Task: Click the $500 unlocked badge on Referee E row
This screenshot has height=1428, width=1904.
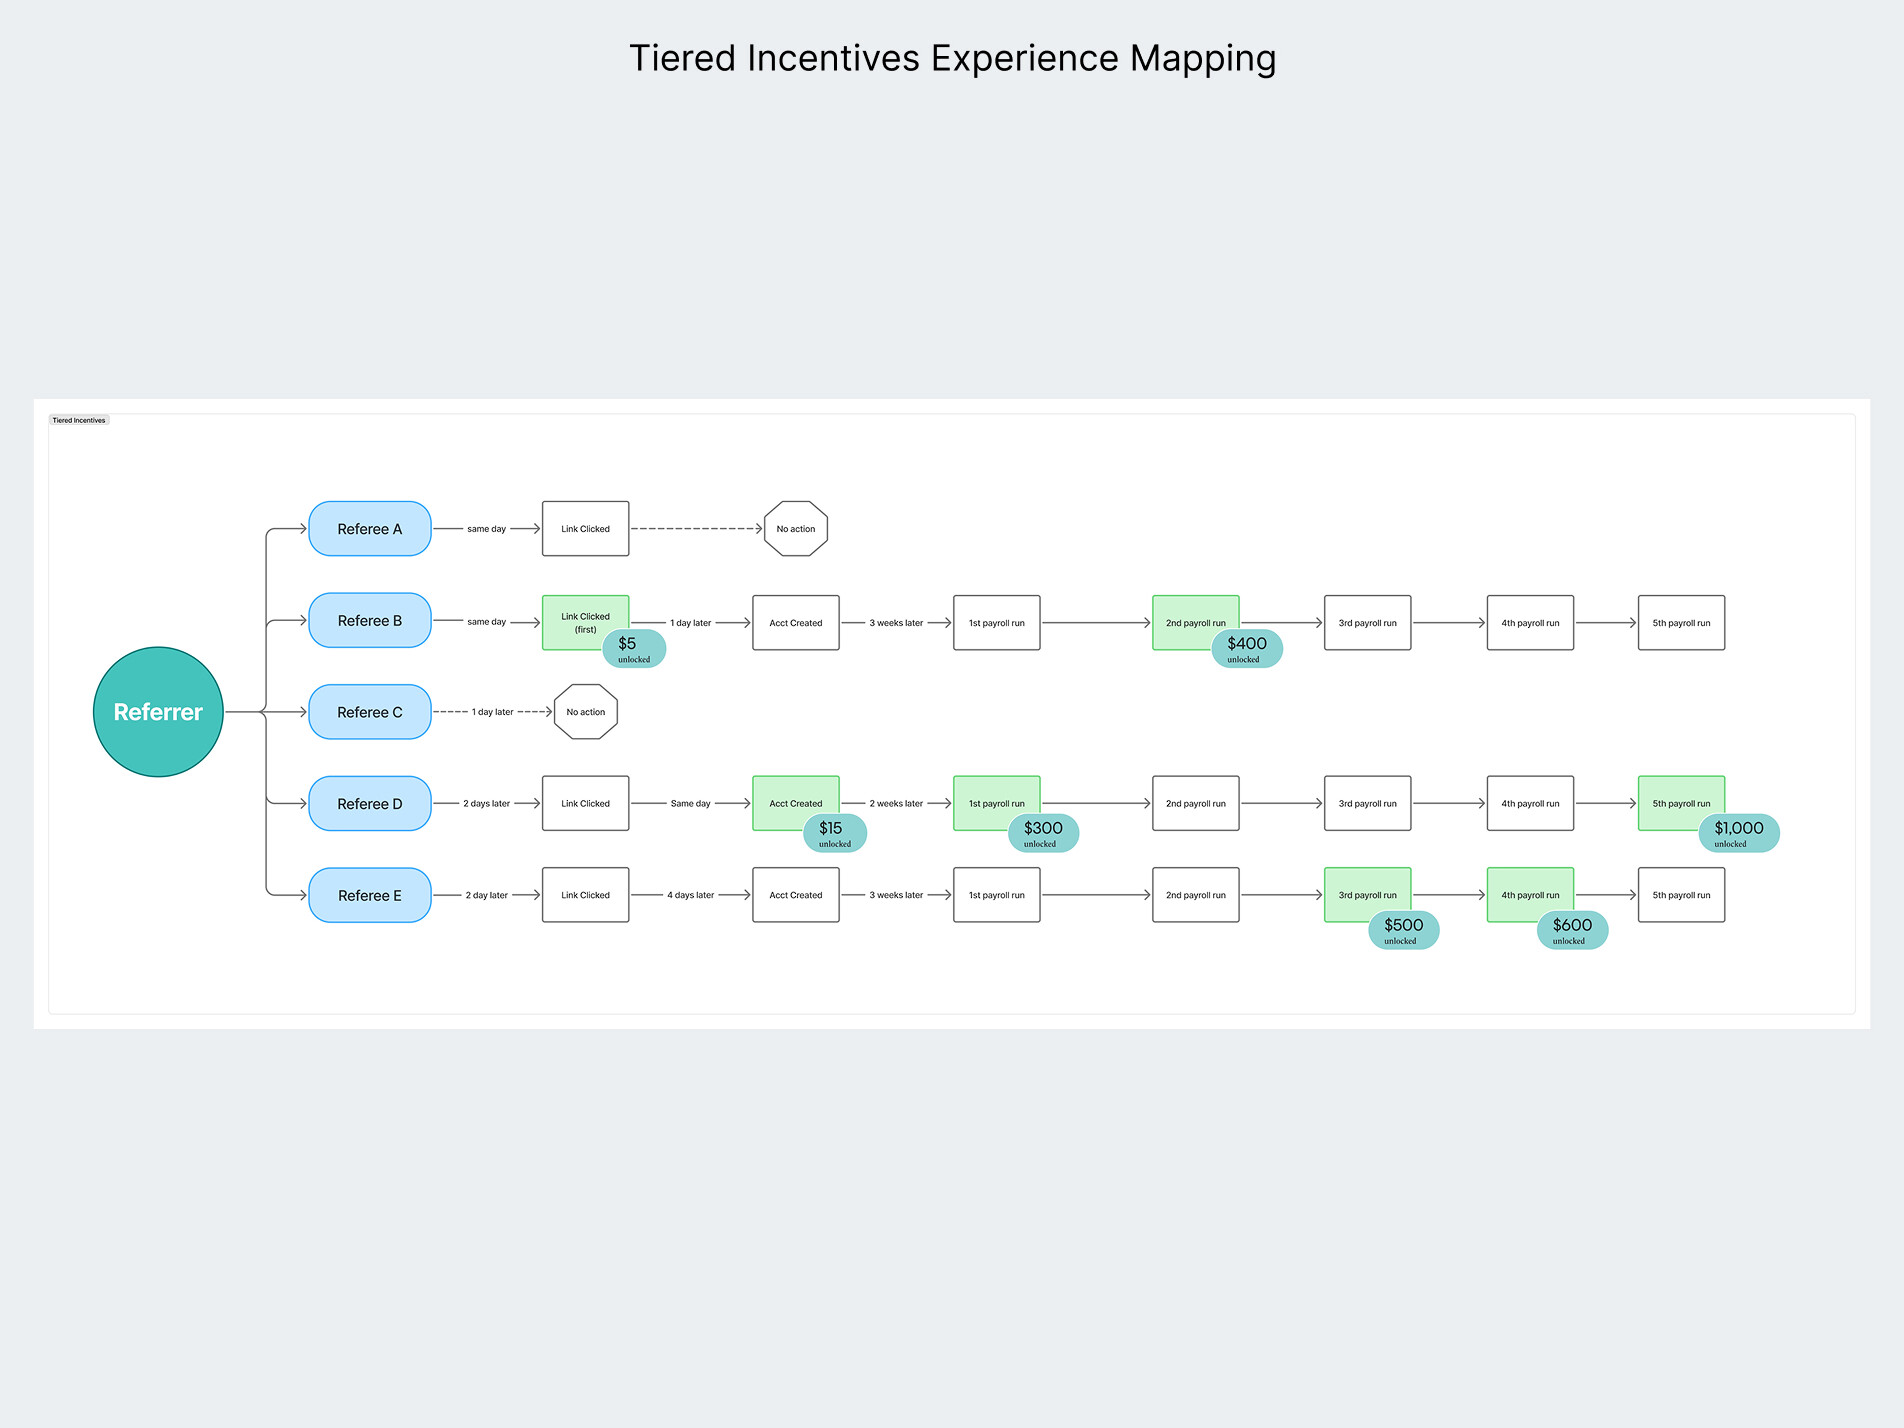Action: pyautogui.click(x=1402, y=929)
